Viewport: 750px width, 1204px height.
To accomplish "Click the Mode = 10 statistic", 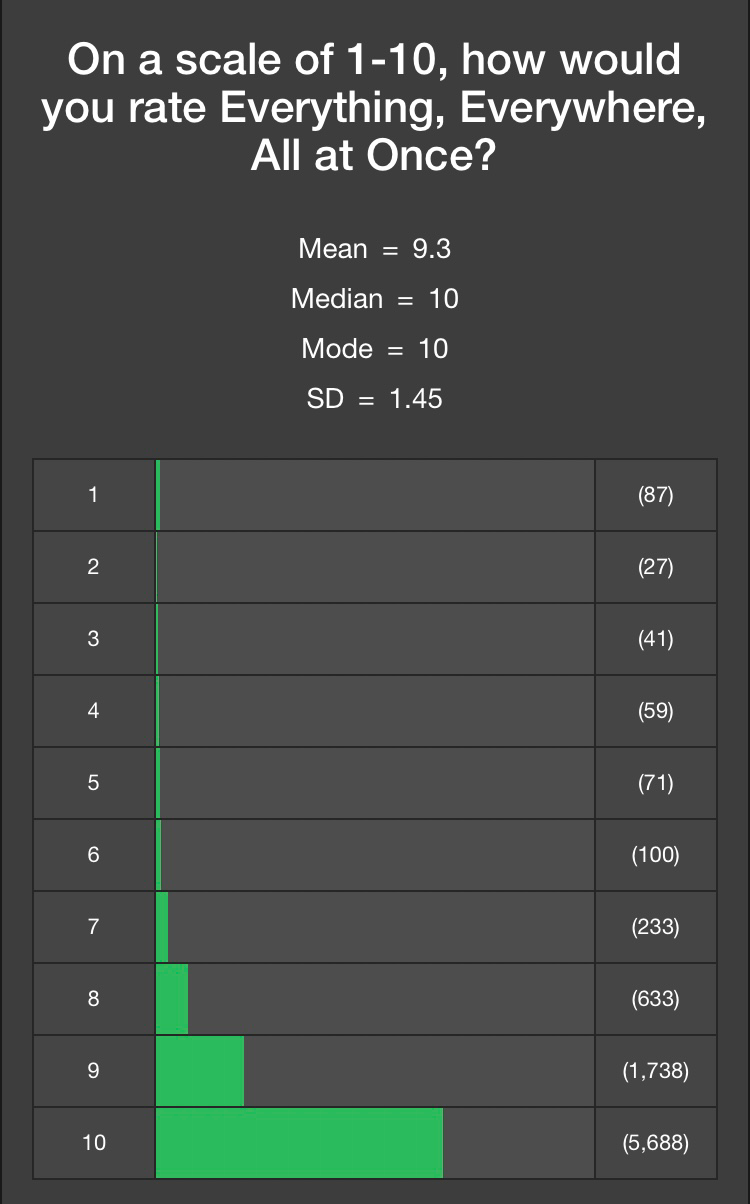I will (375, 349).
